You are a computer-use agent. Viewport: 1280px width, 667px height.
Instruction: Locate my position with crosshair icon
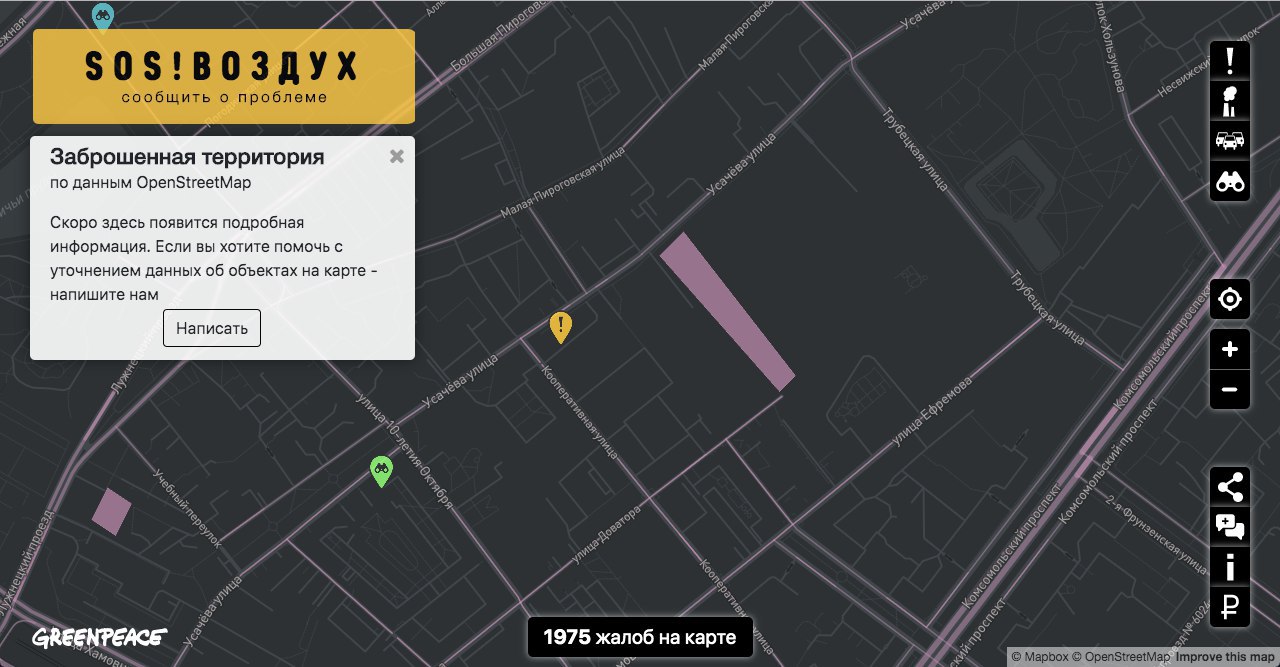point(1230,299)
